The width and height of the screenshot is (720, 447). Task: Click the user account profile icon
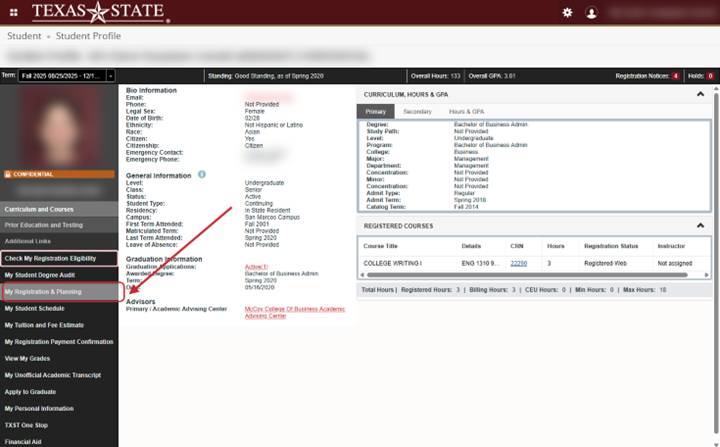click(592, 12)
